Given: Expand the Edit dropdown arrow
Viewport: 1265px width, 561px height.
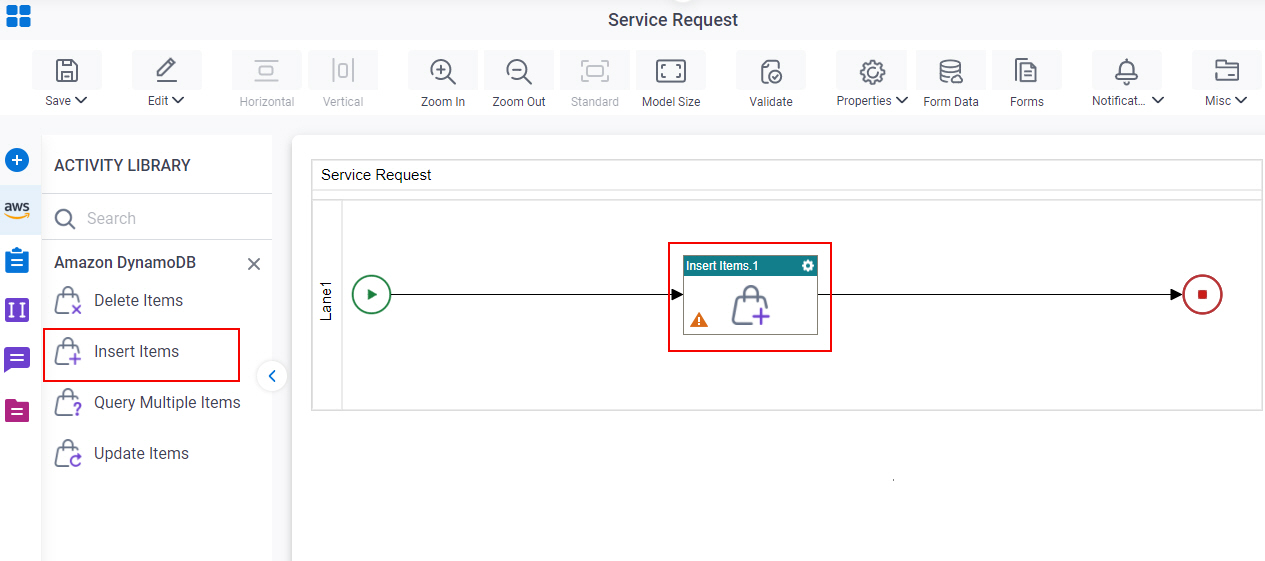Looking at the screenshot, I should click(x=179, y=100).
